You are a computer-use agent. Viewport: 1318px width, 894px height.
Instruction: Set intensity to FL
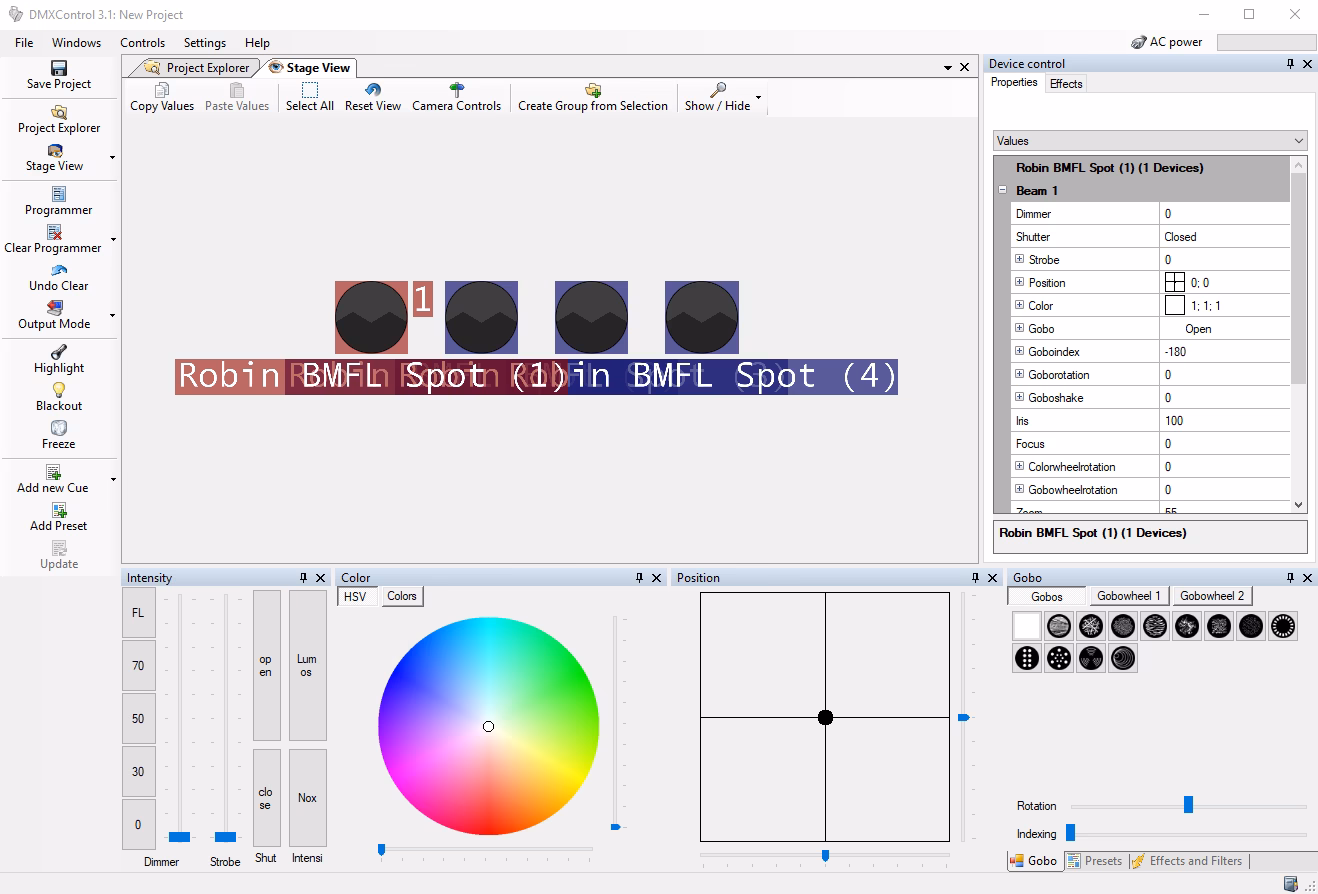139,613
